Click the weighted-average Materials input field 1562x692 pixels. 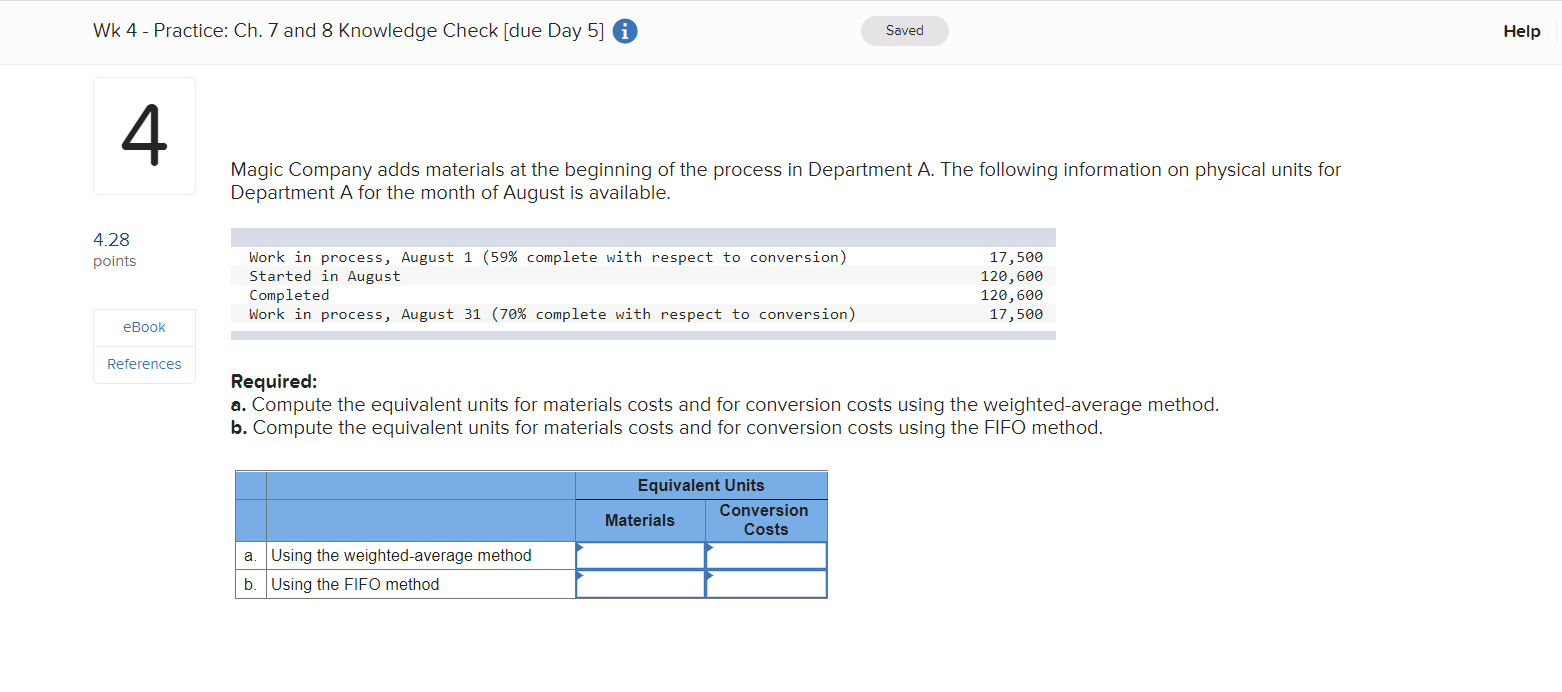point(643,555)
